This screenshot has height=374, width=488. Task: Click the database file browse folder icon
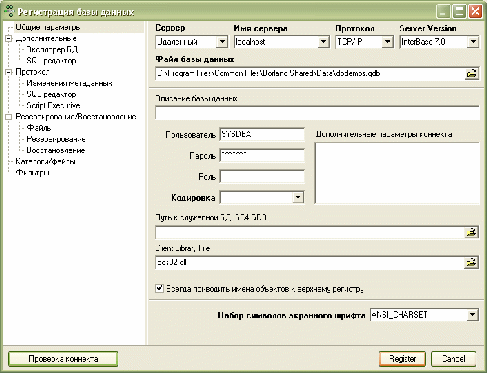pyautogui.click(x=471, y=74)
